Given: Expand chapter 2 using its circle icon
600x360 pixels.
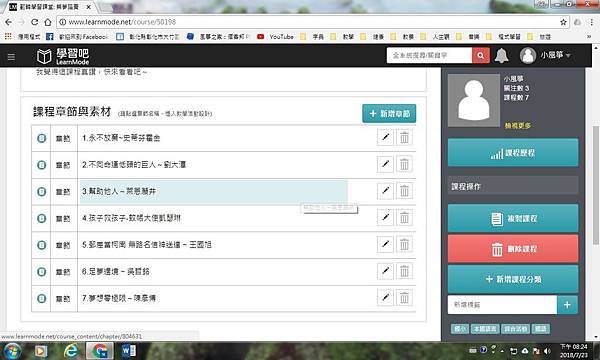Looking at the screenshot, I should click(x=41, y=165).
